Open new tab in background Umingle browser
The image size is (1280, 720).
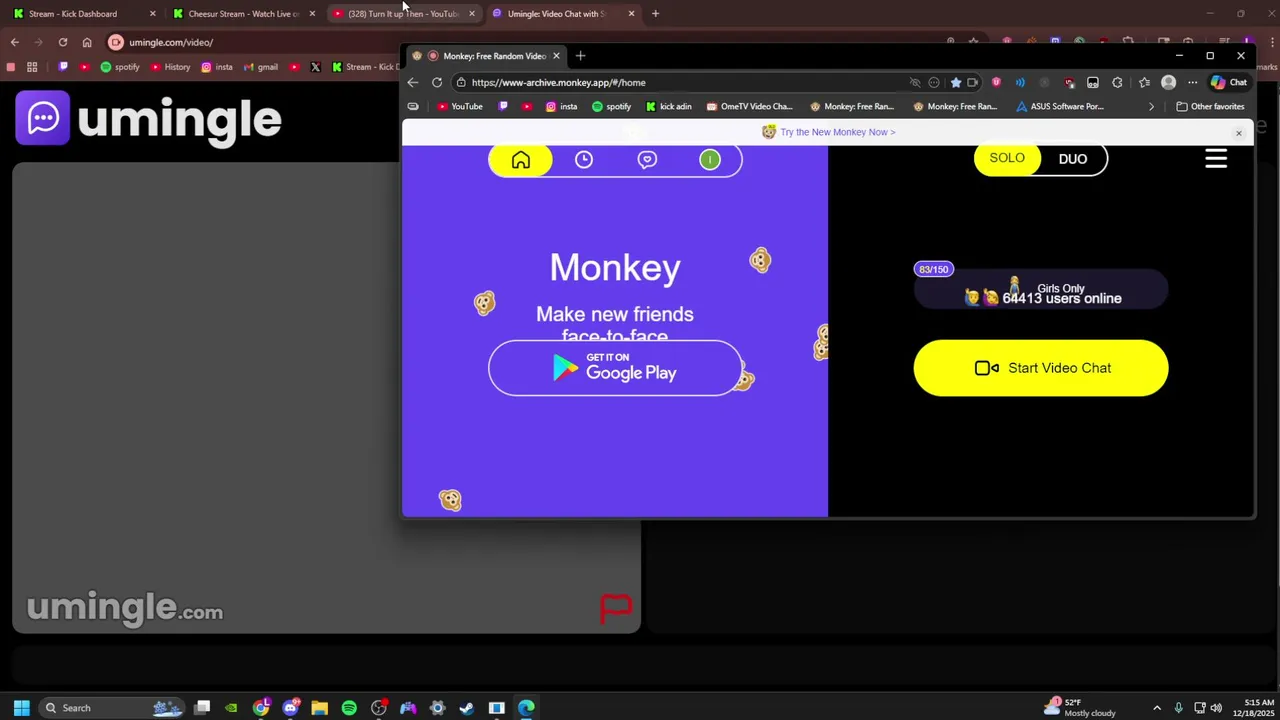pos(655,14)
